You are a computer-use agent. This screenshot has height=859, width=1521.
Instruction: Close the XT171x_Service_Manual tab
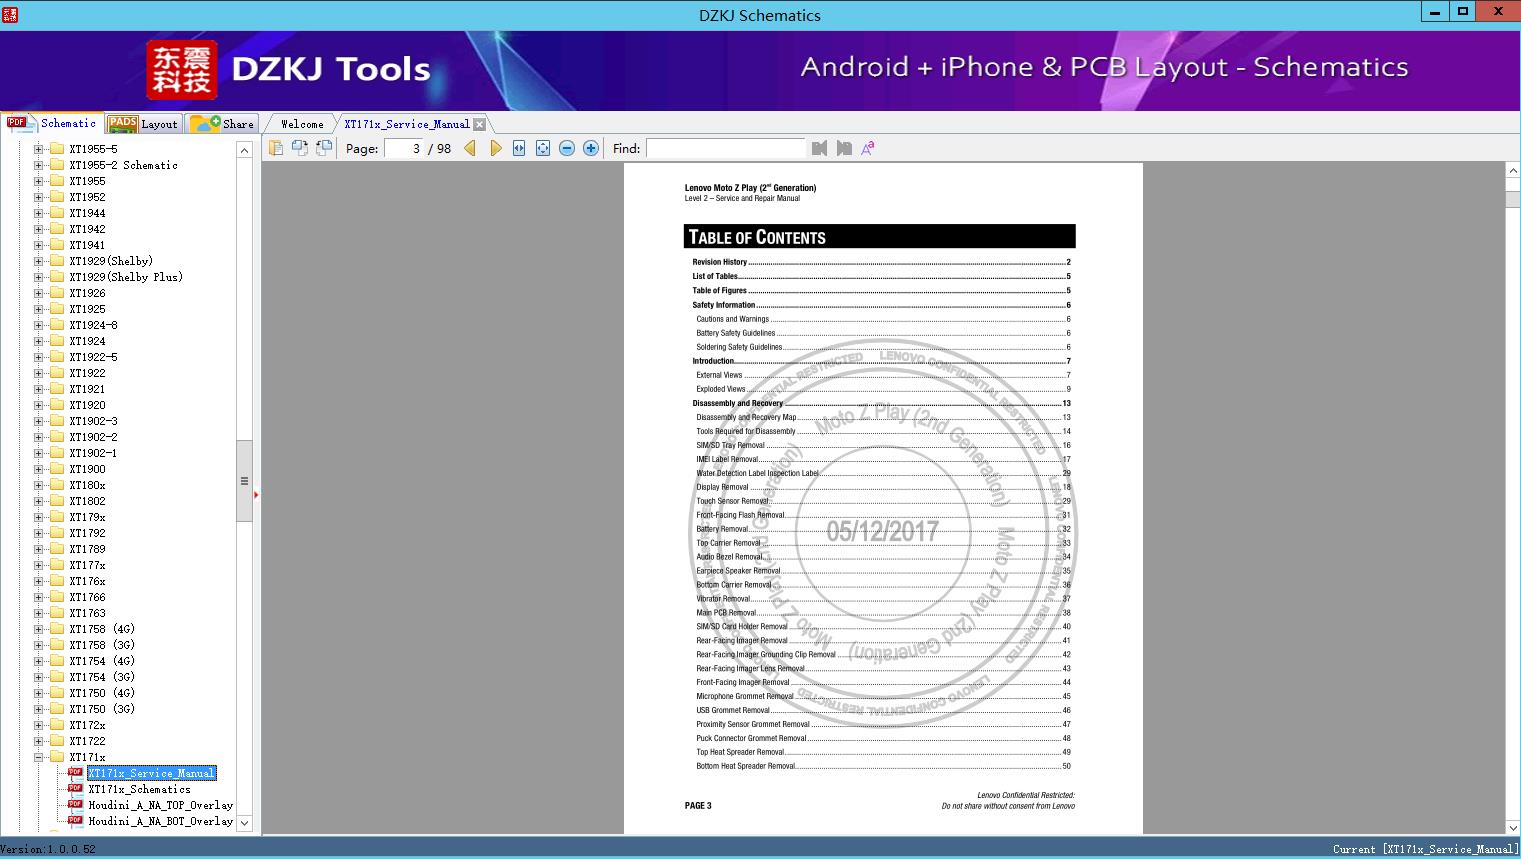480,124
